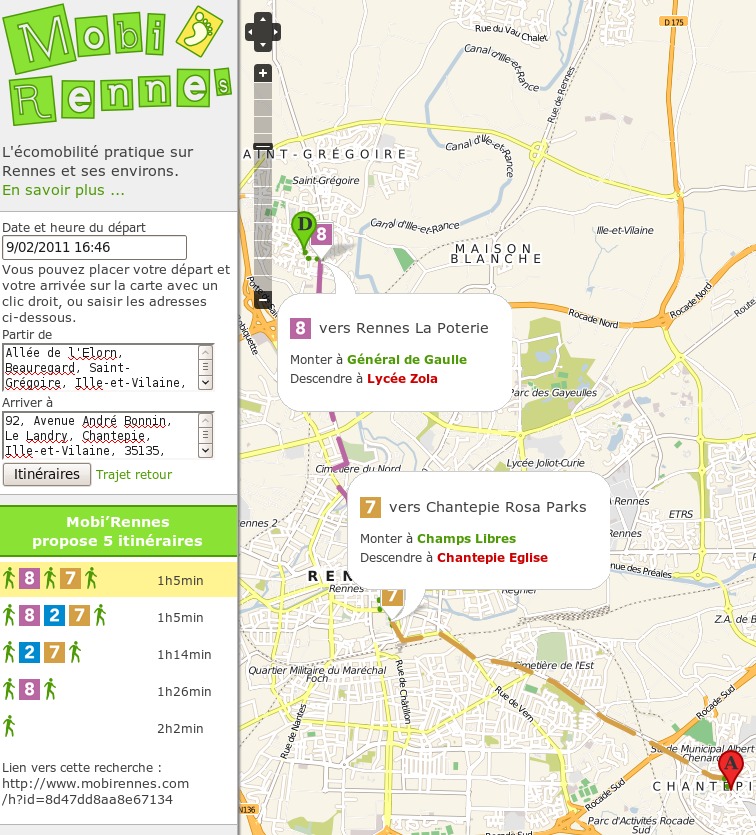Click the search link URL text

[95, 791]
